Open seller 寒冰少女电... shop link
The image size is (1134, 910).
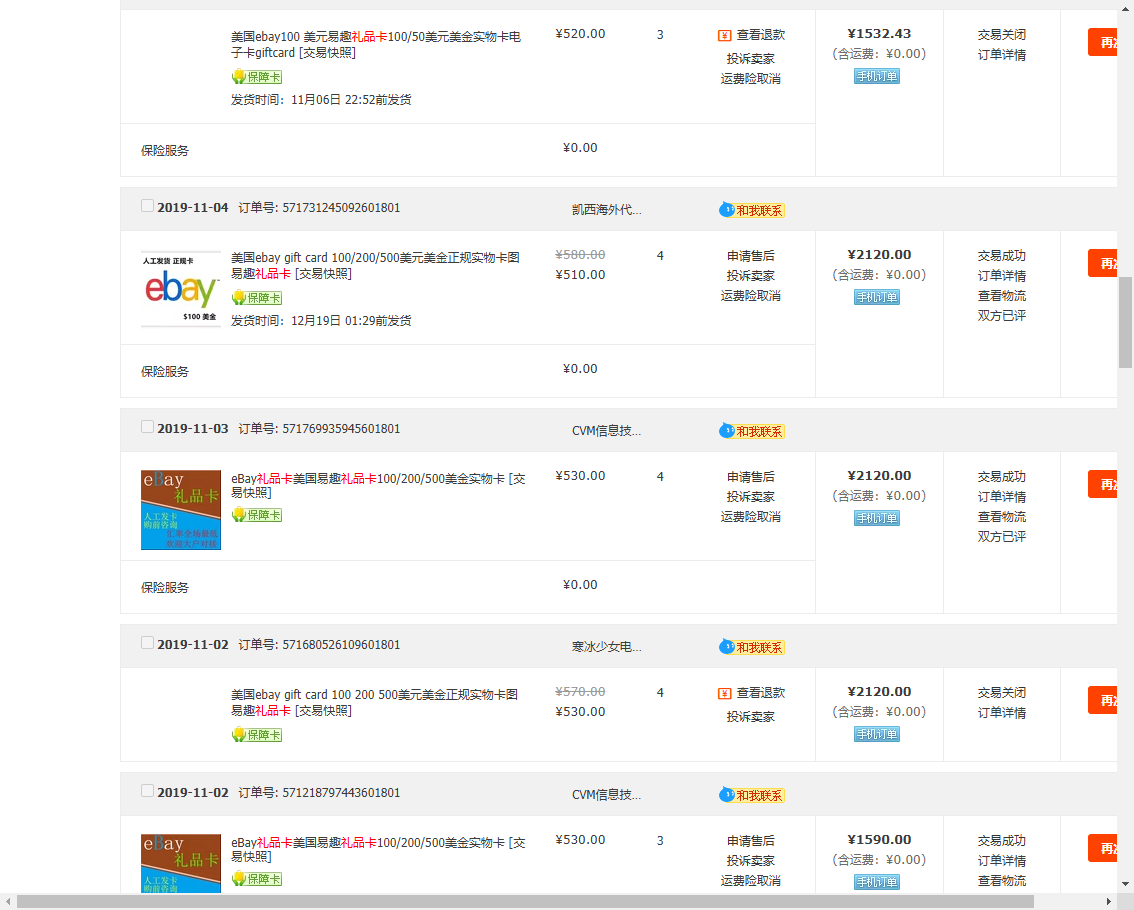[607, 647]
